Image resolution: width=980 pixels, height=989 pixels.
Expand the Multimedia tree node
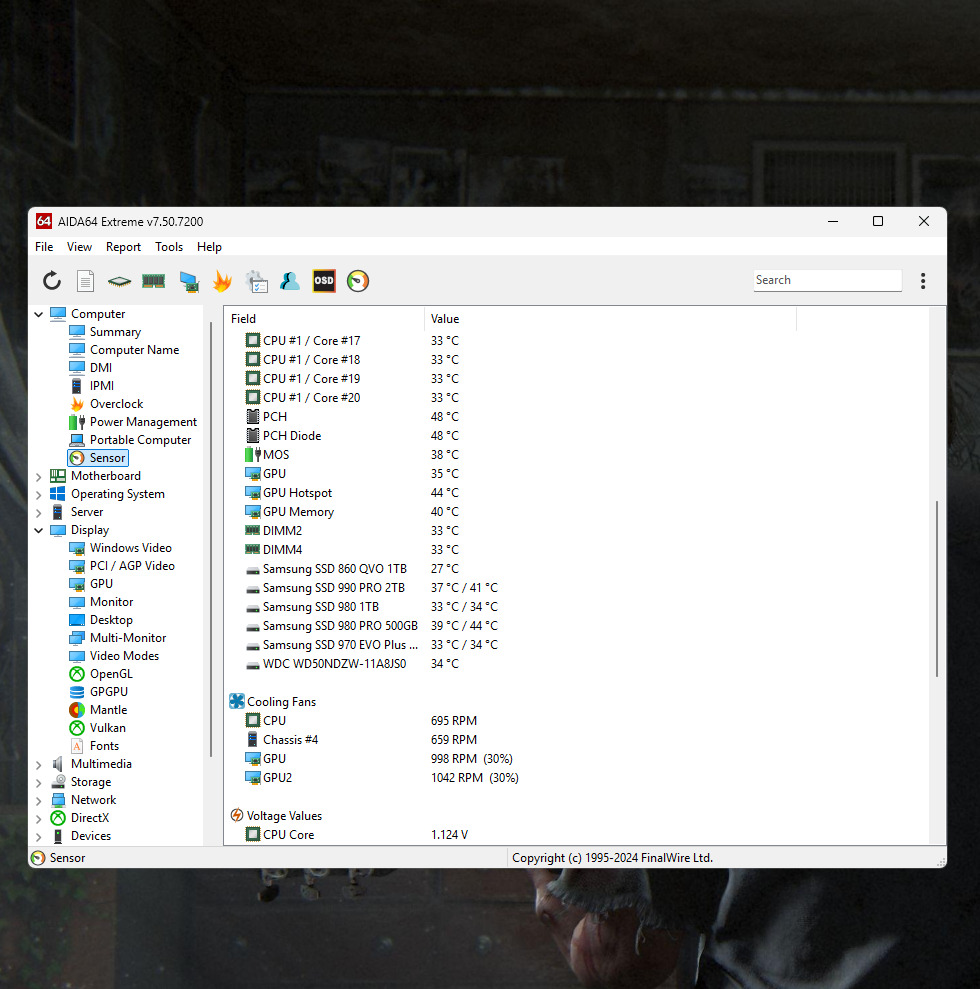tap(38, 764)
